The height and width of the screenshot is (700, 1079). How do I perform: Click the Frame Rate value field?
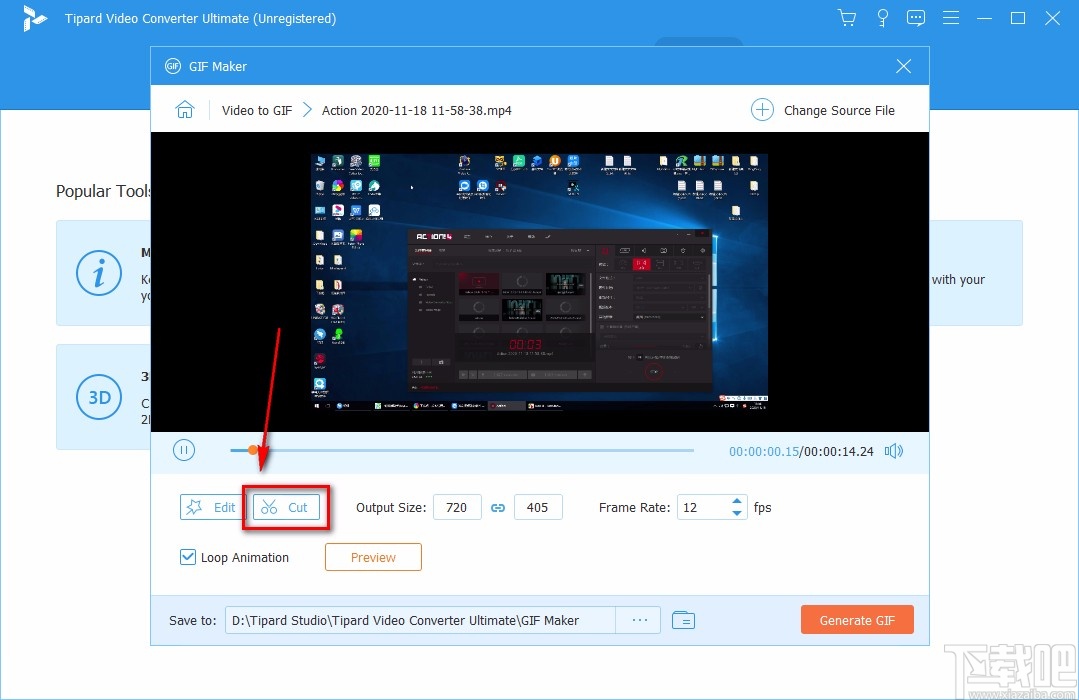click(x=703, y=507)
